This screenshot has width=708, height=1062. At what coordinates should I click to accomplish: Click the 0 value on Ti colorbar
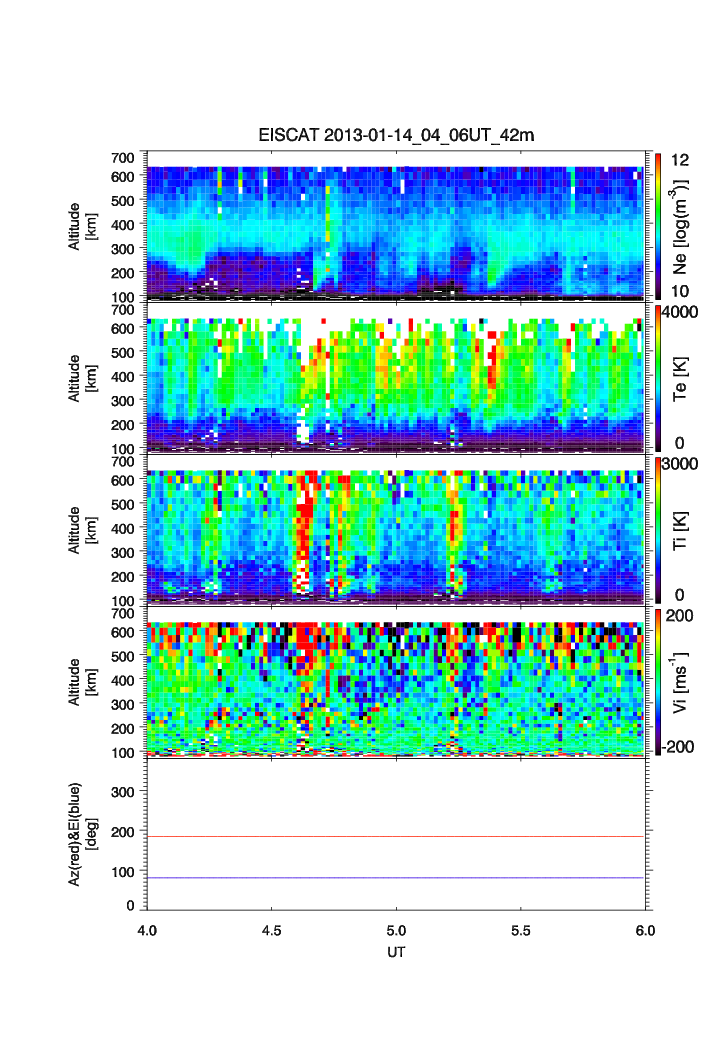pos(680,595)
